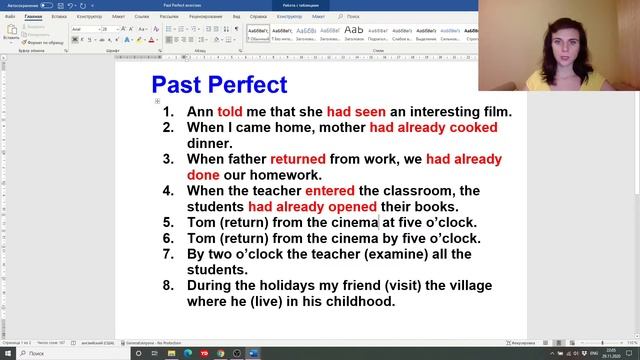Screen dimensions: 640x360
Task: Open the font color dropdown arrow
Action: 157,40
